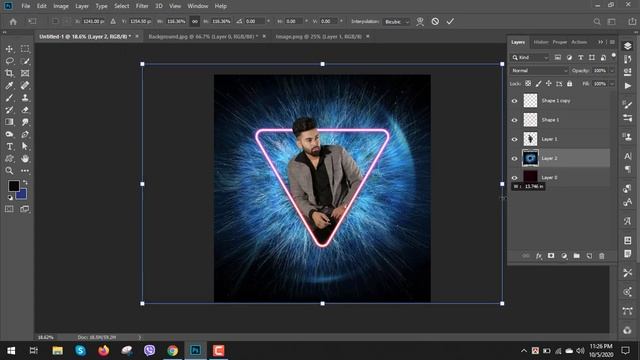Switch to Image.png document tab

point(318,36)
